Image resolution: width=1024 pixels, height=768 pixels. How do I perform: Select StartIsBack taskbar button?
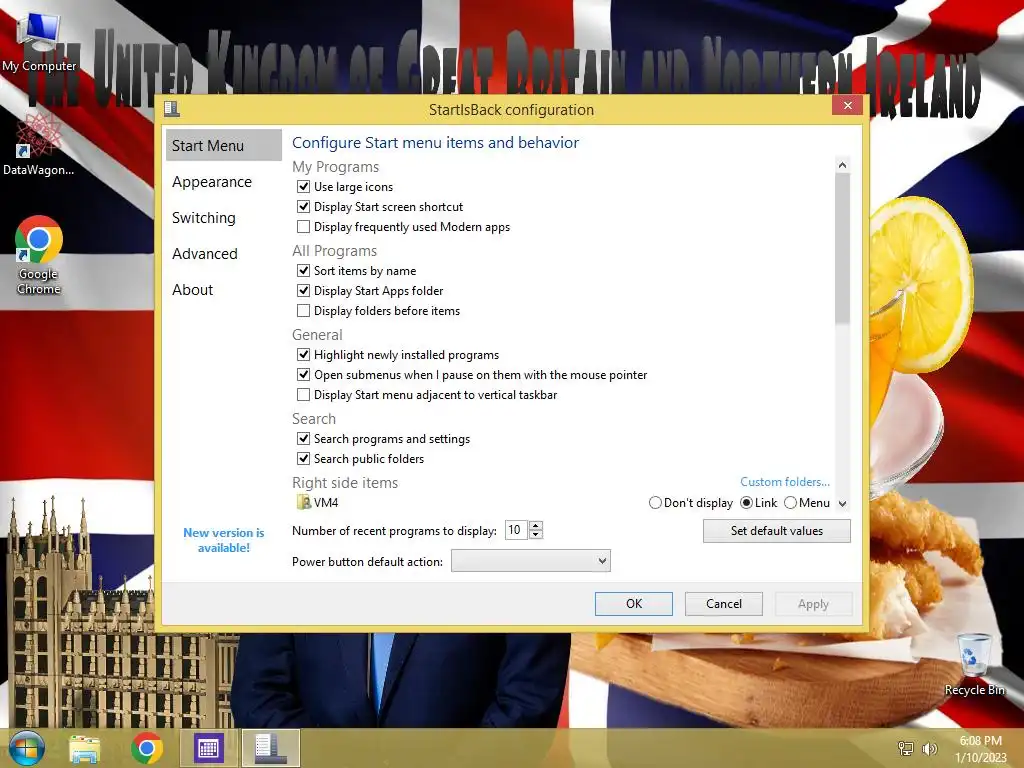[x=270, y=748]
